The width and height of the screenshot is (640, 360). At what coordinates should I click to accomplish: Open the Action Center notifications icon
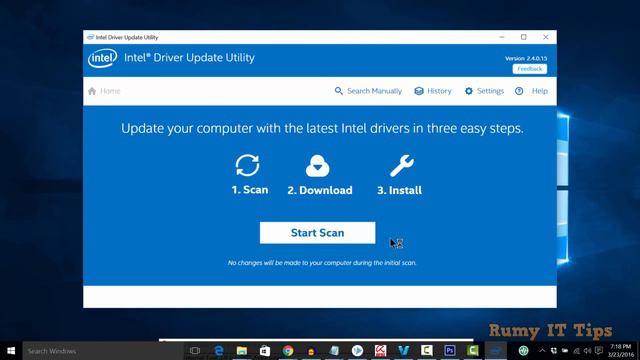599,351
